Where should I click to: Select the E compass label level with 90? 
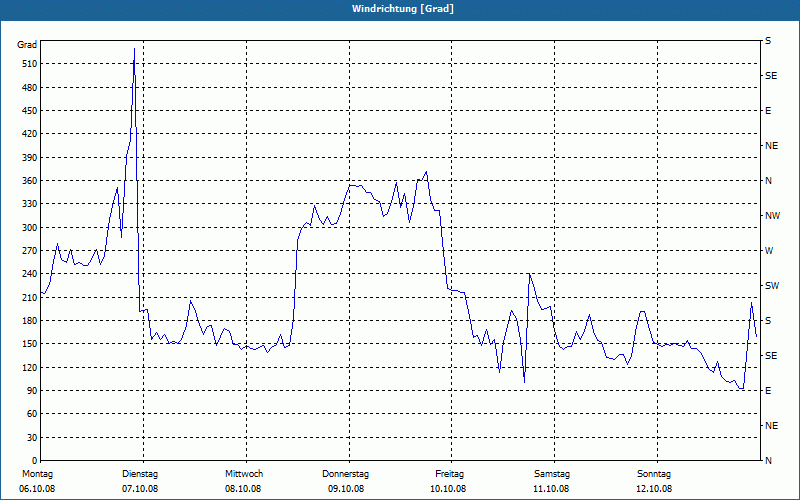click(768, 391)
